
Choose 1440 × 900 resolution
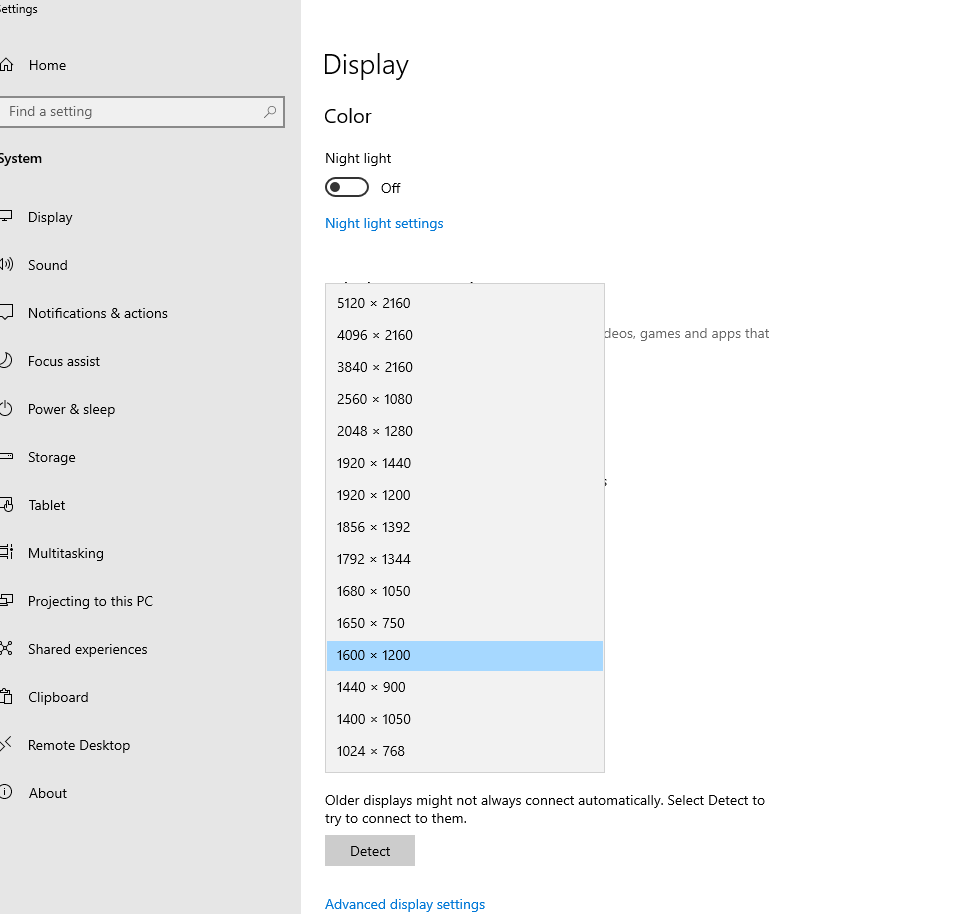pos(465,688)
